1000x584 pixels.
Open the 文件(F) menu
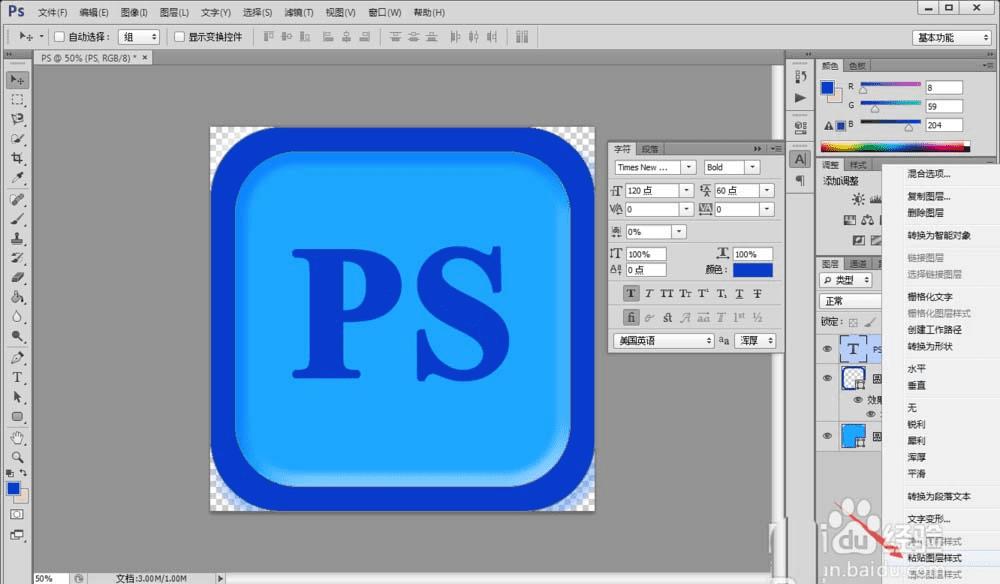coord(52,12)
